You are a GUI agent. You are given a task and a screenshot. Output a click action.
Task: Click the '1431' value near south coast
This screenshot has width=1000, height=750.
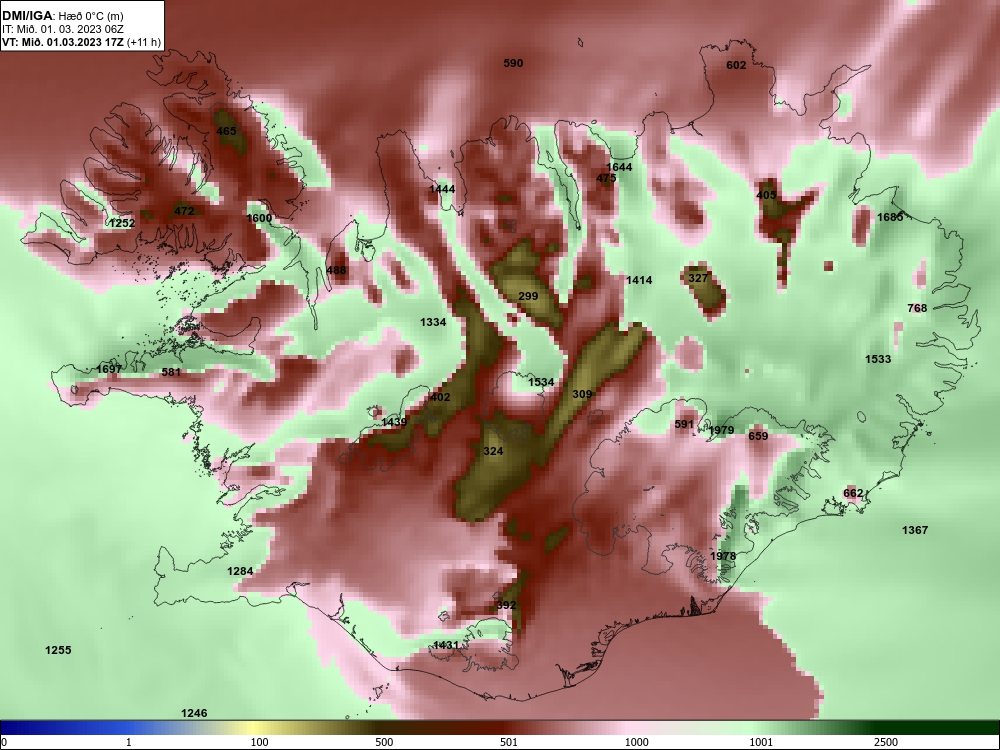coord(446,645)
